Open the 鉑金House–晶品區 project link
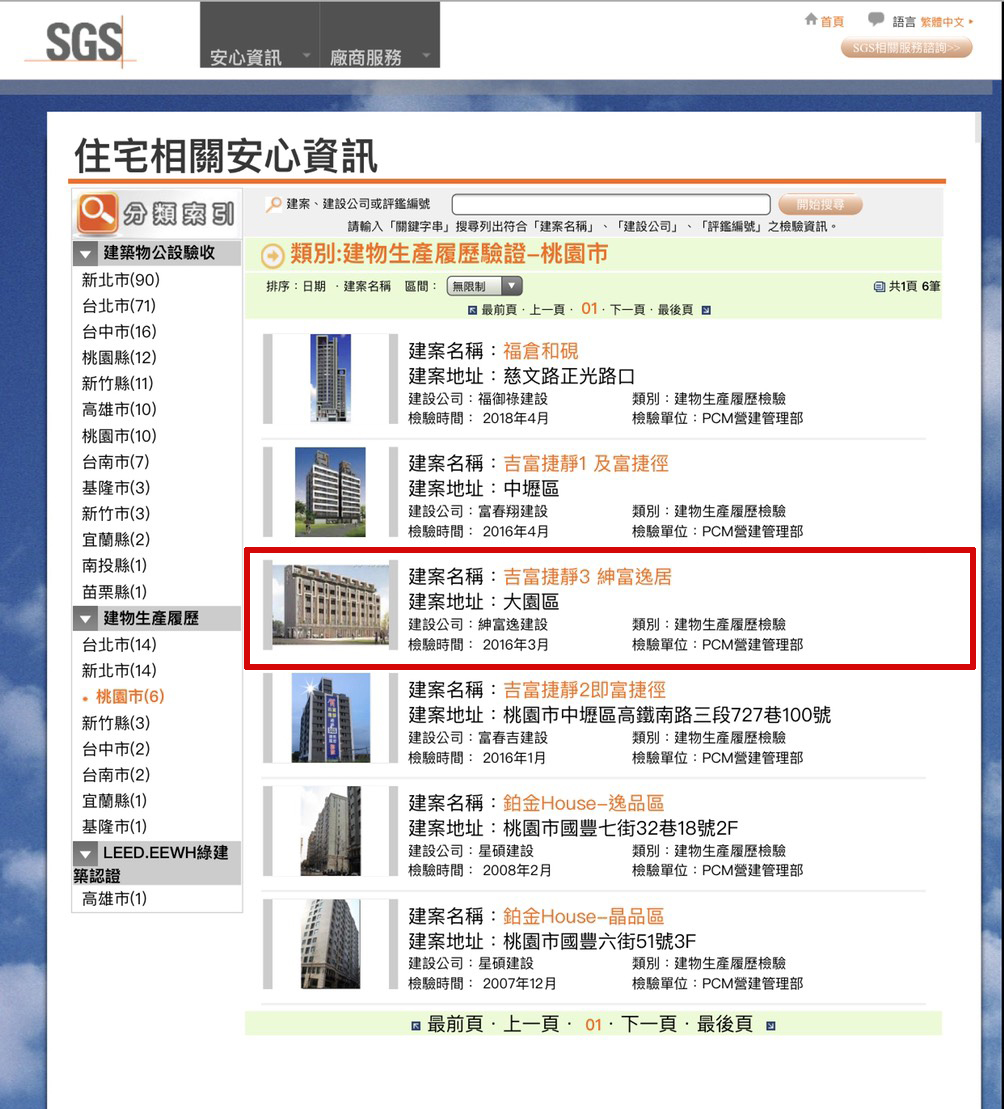1004x1109 pixels. tap(583, 916)
